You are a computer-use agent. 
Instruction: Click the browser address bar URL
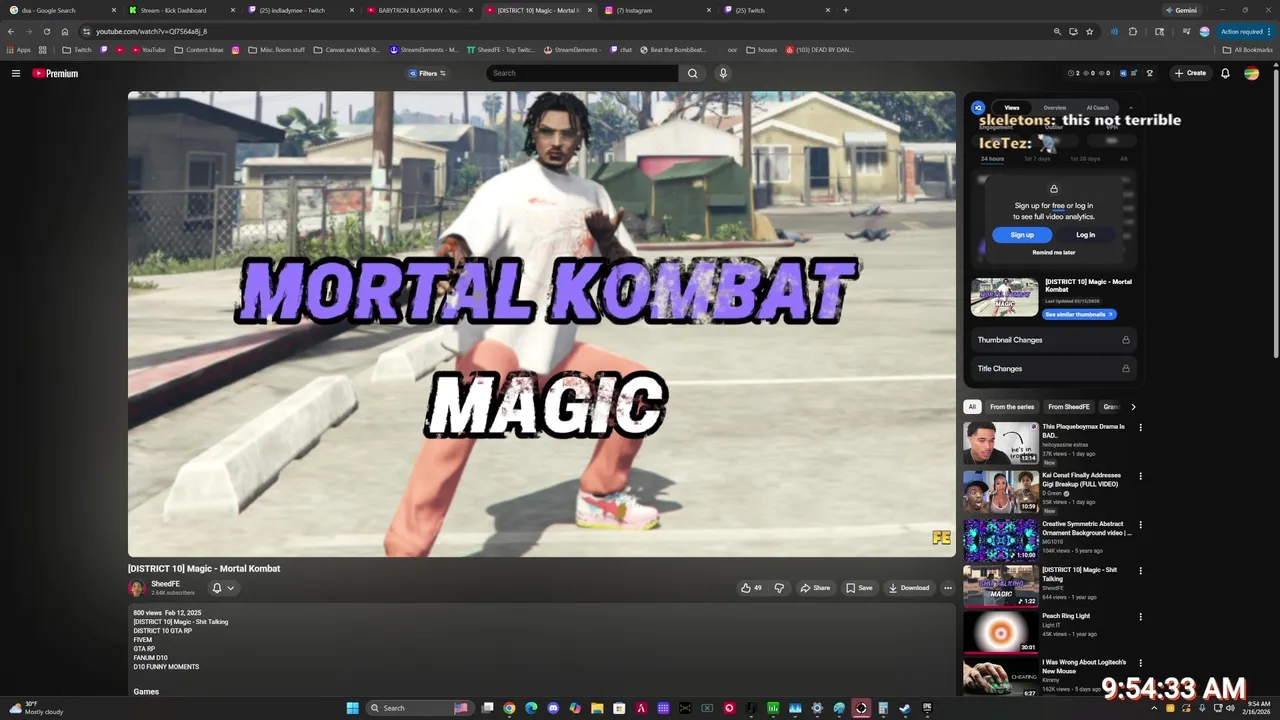152,31
